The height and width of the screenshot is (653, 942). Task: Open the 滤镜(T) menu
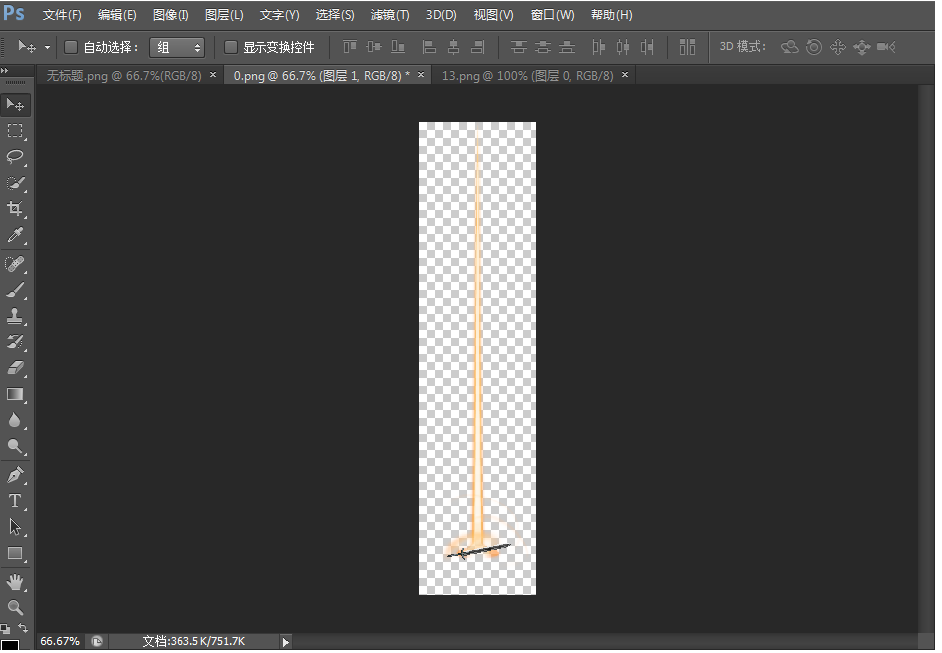[x=390, y=15]
